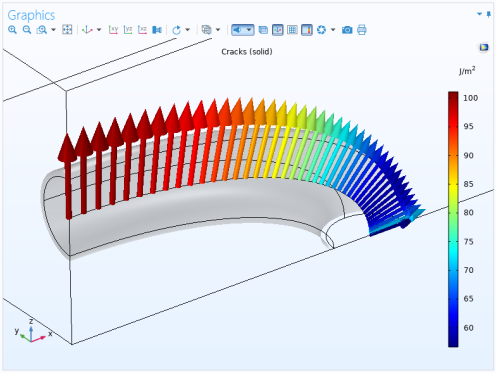Open the zoom options dropdown arrow
The image size is (496, 373).
53,30
